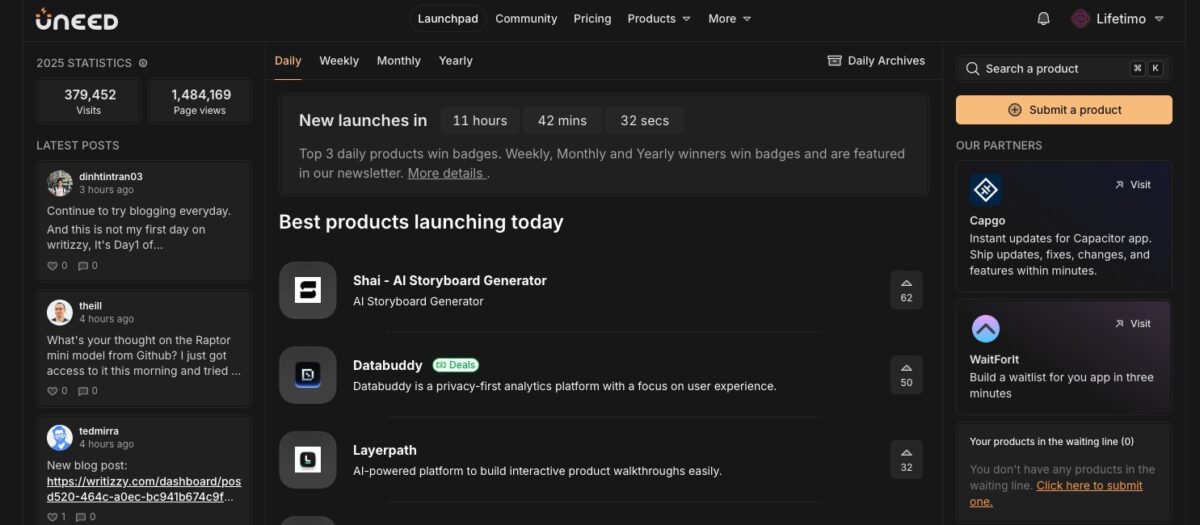Expand the Products dropdown menu
The width and height of the screenshot is (1200, 525).
[658, 19]
